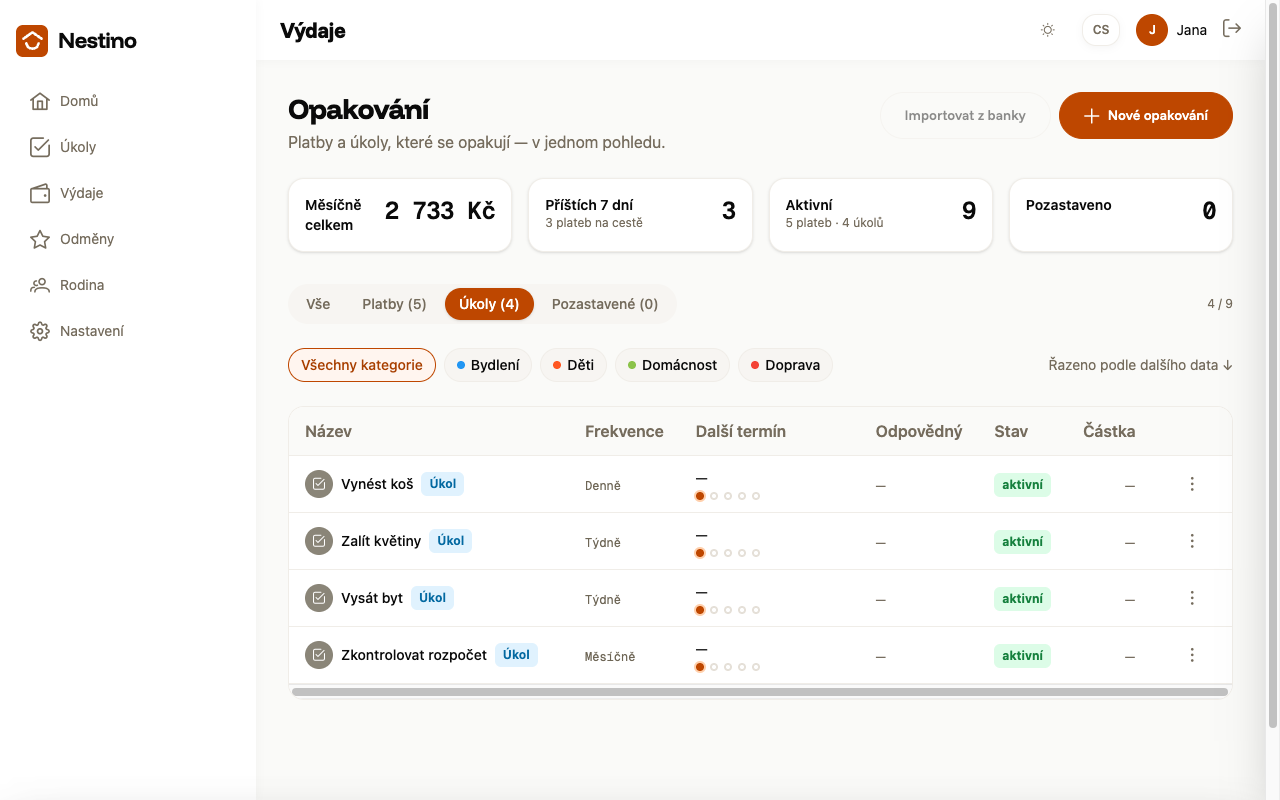
Task: Open the three-dot menu for Zalít květiny
Action: [x=1192, y=541]
